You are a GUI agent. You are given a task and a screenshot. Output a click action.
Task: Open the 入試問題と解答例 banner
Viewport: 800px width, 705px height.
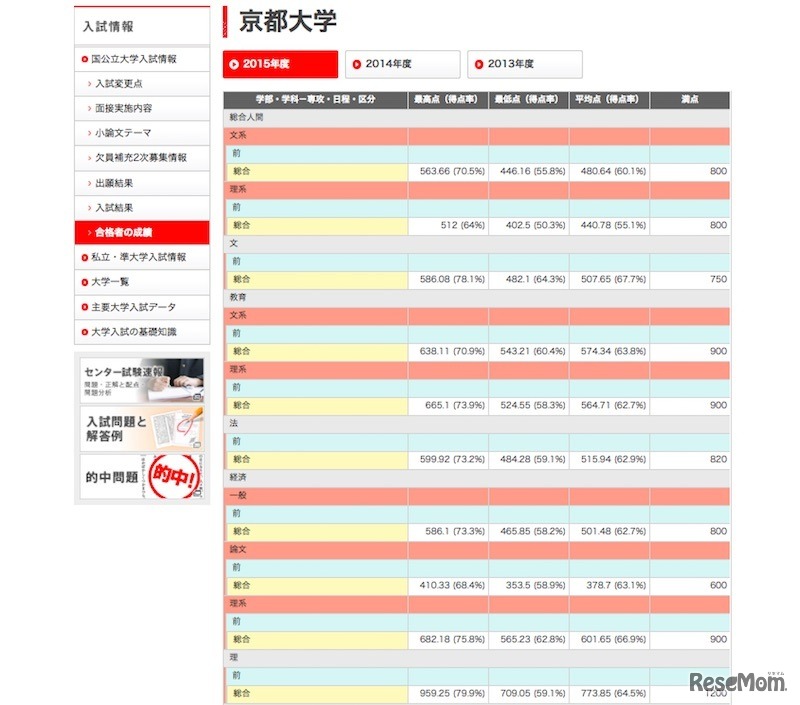click(x=142, y=429)
